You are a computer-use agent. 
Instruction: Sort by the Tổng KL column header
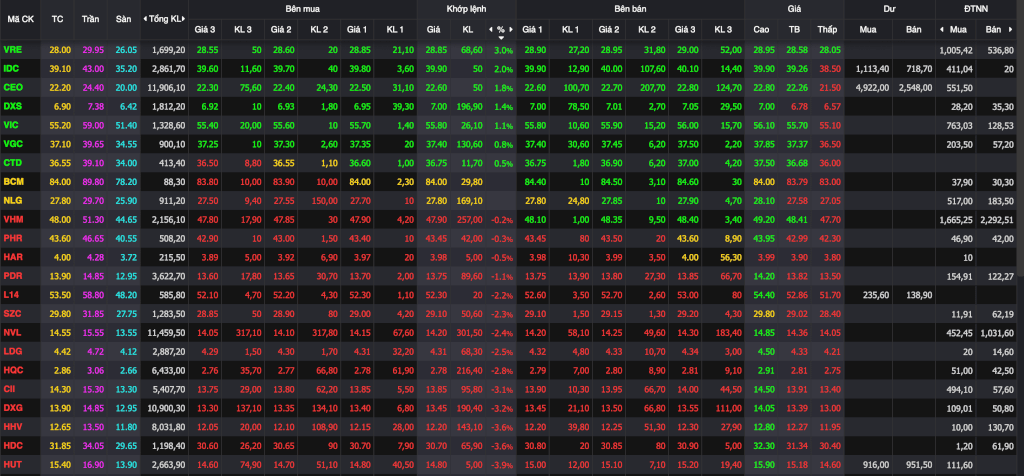(x=165, y=19)
